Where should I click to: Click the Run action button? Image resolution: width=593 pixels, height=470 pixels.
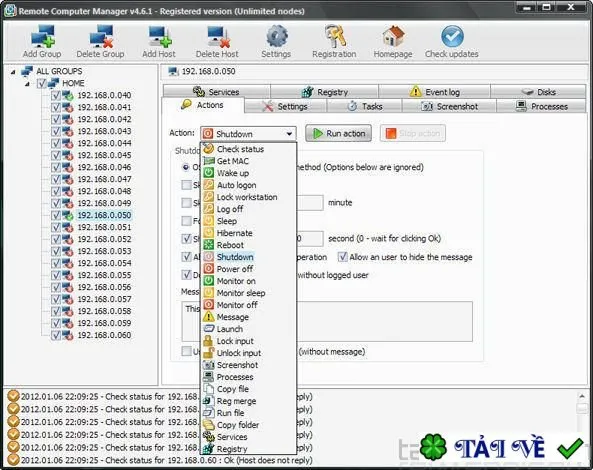338,133
